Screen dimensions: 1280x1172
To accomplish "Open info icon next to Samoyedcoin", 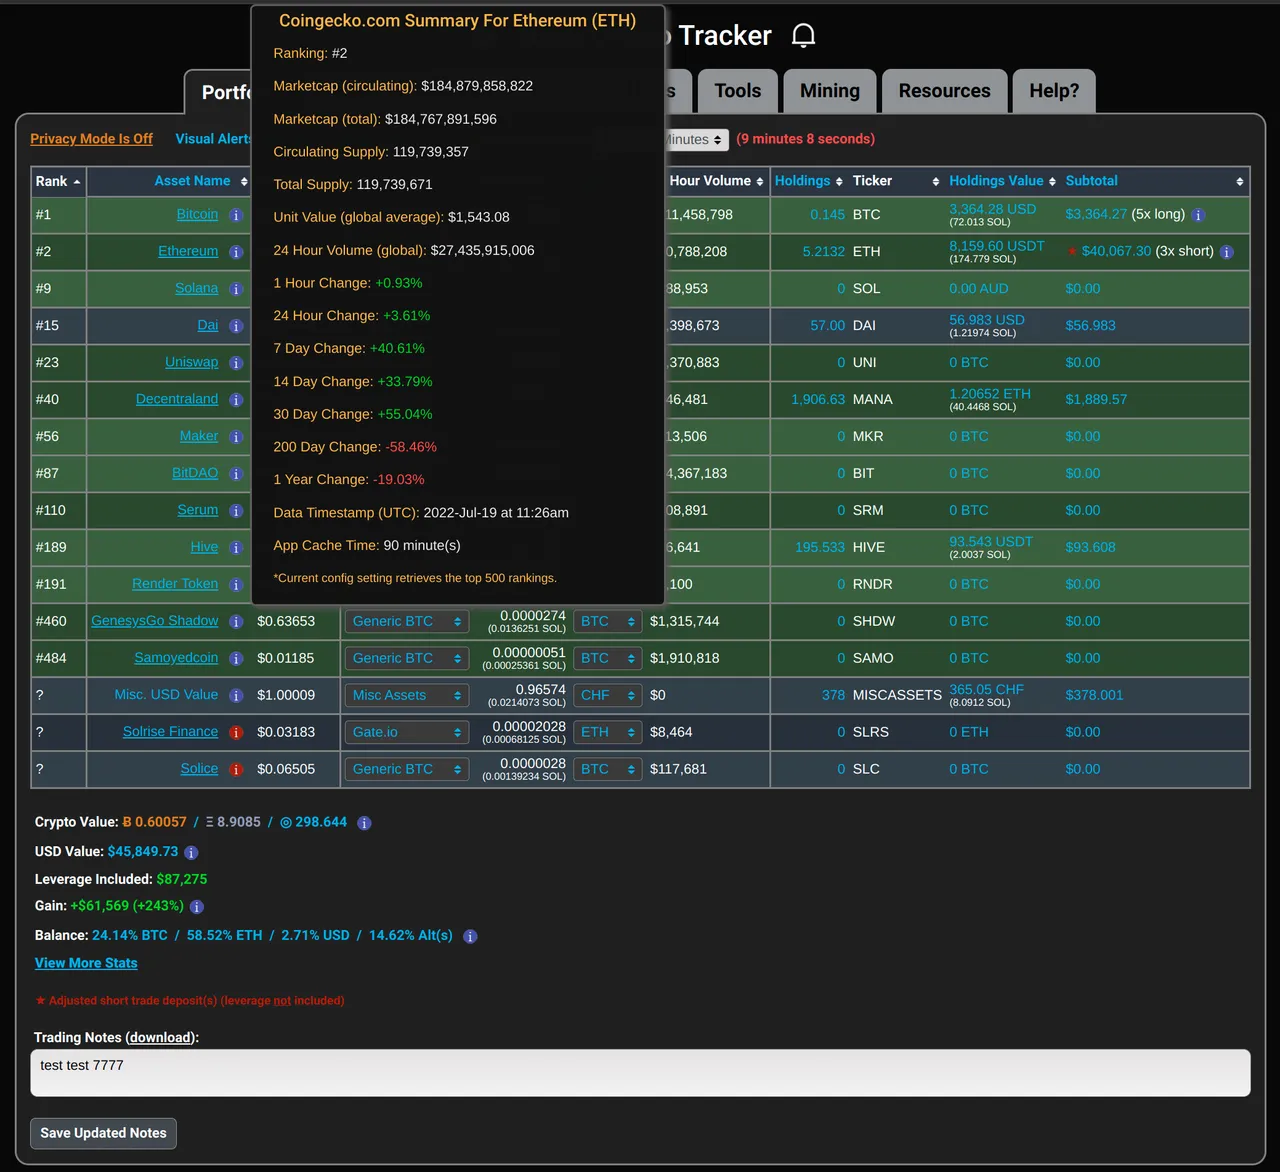I will (236, 659).
